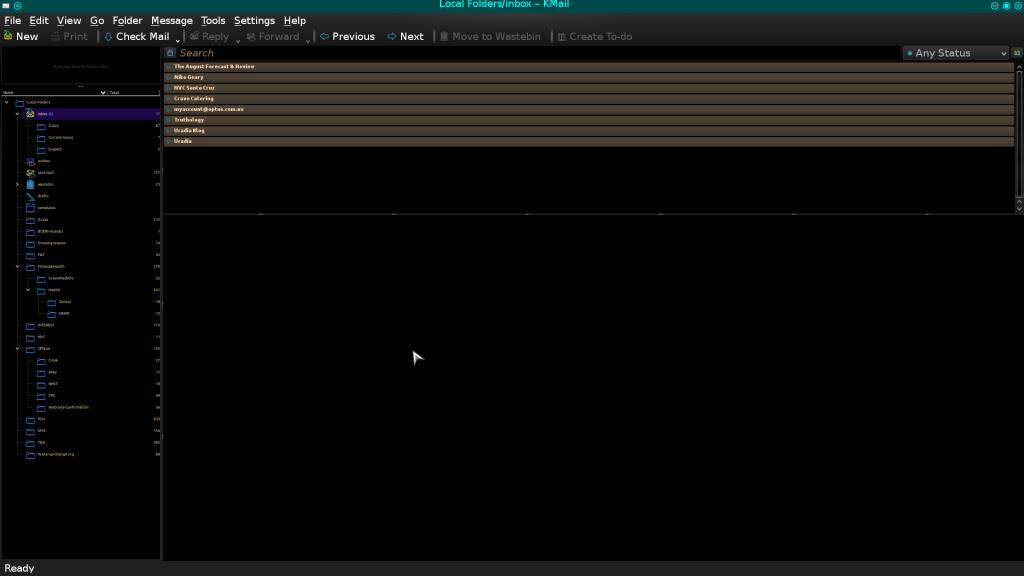
Task: Go to Next message
Action: tap(406, 37)
